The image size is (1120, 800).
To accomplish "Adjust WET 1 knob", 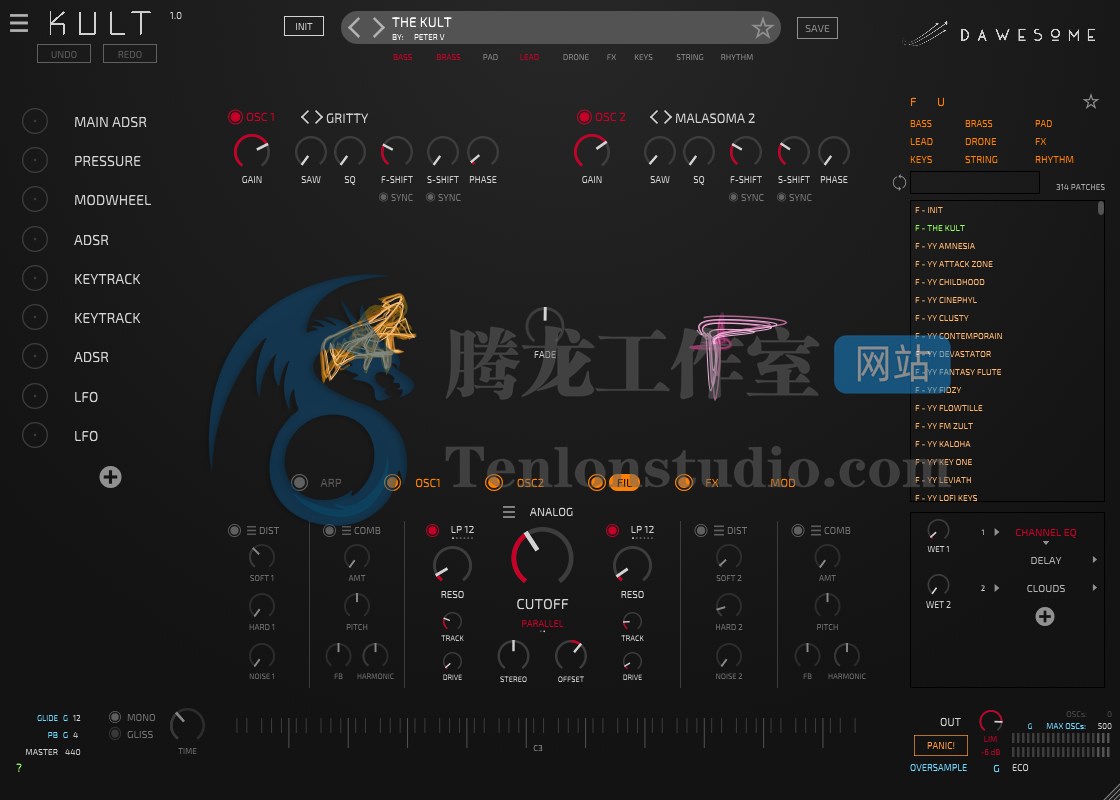I will (938, 530).
